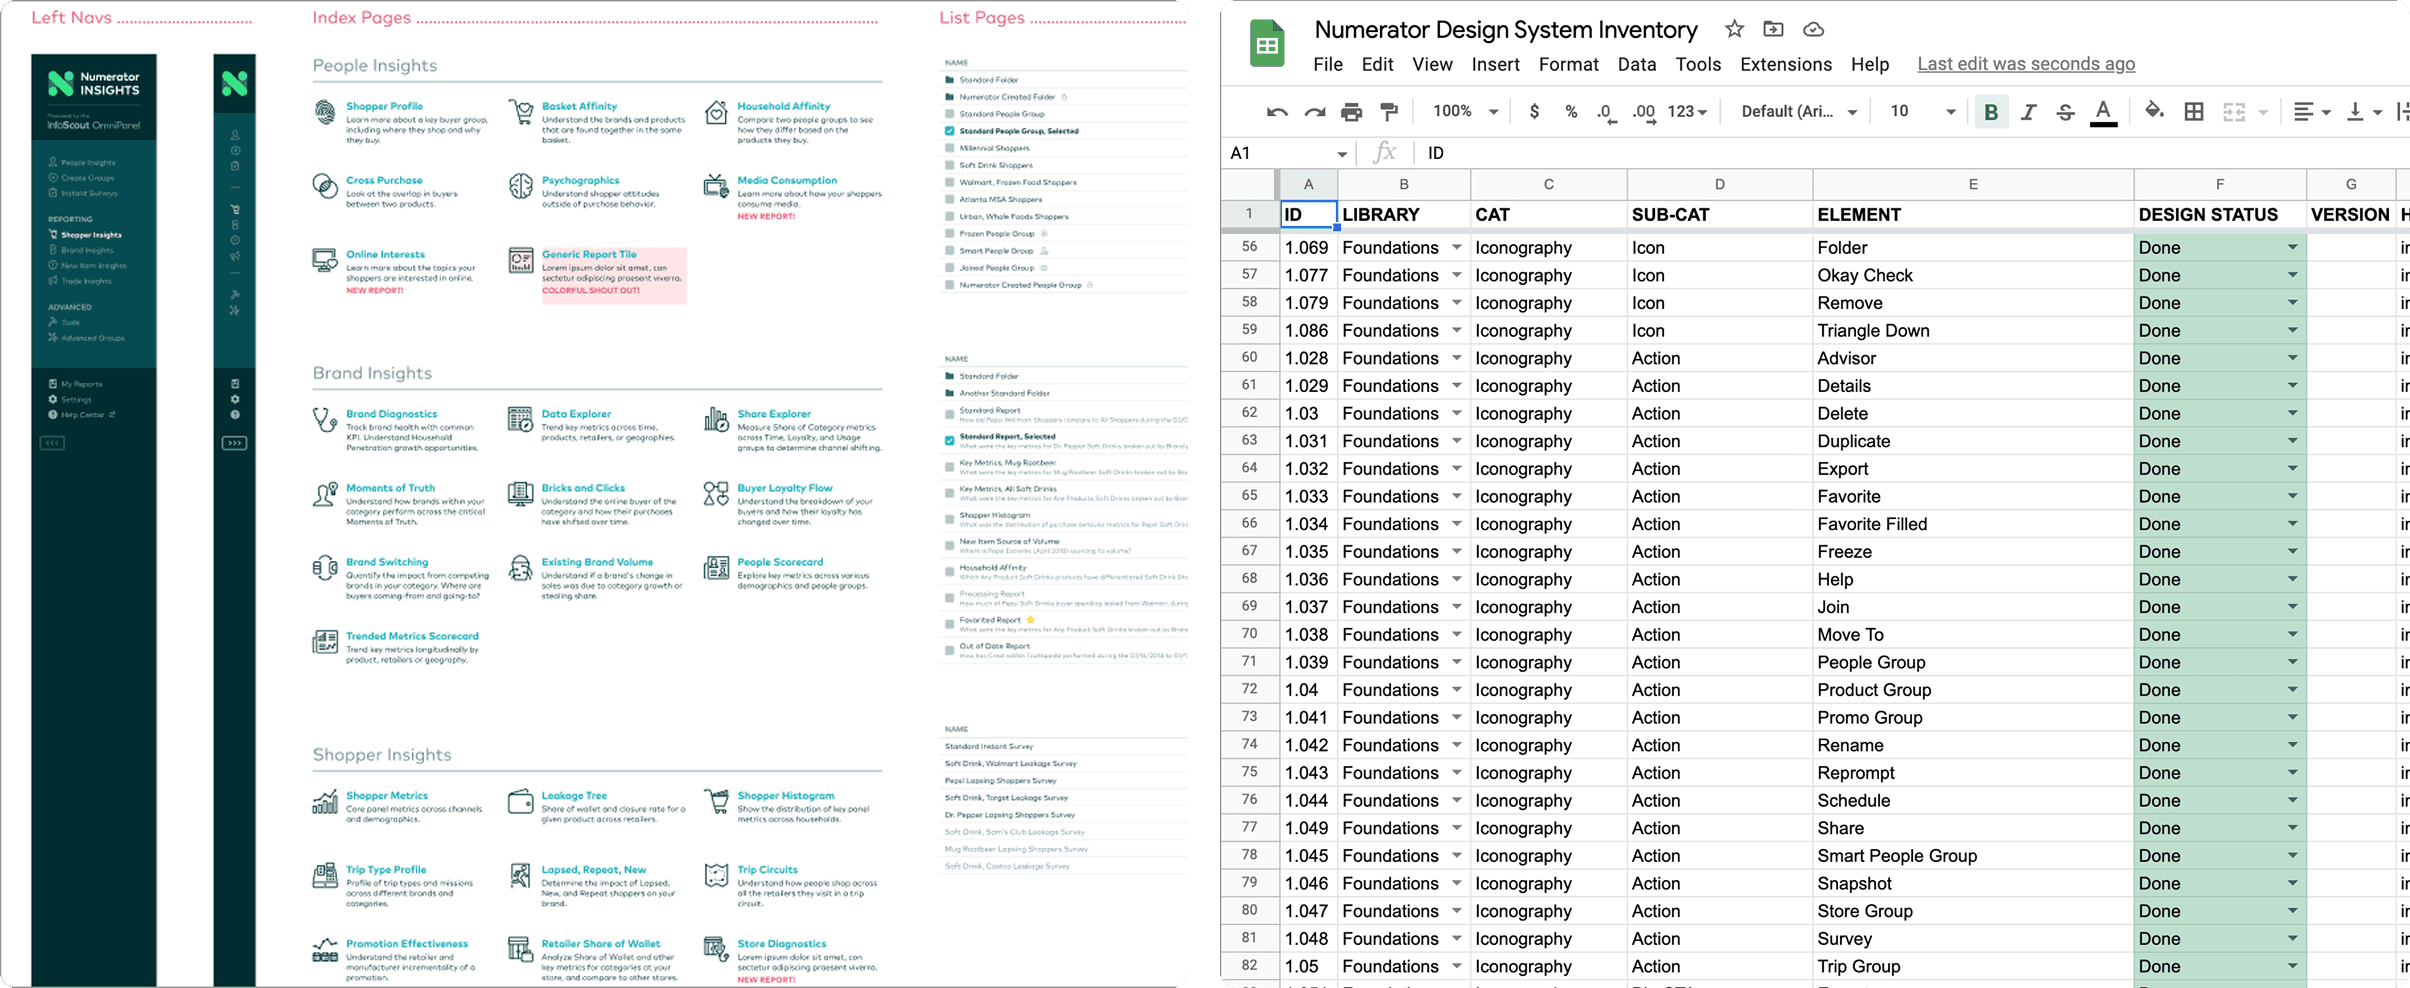This screenshot has width=2410, height=988.
Task: Click the Redo icon in Sheets toolbar
Action: pos(1314,112)
